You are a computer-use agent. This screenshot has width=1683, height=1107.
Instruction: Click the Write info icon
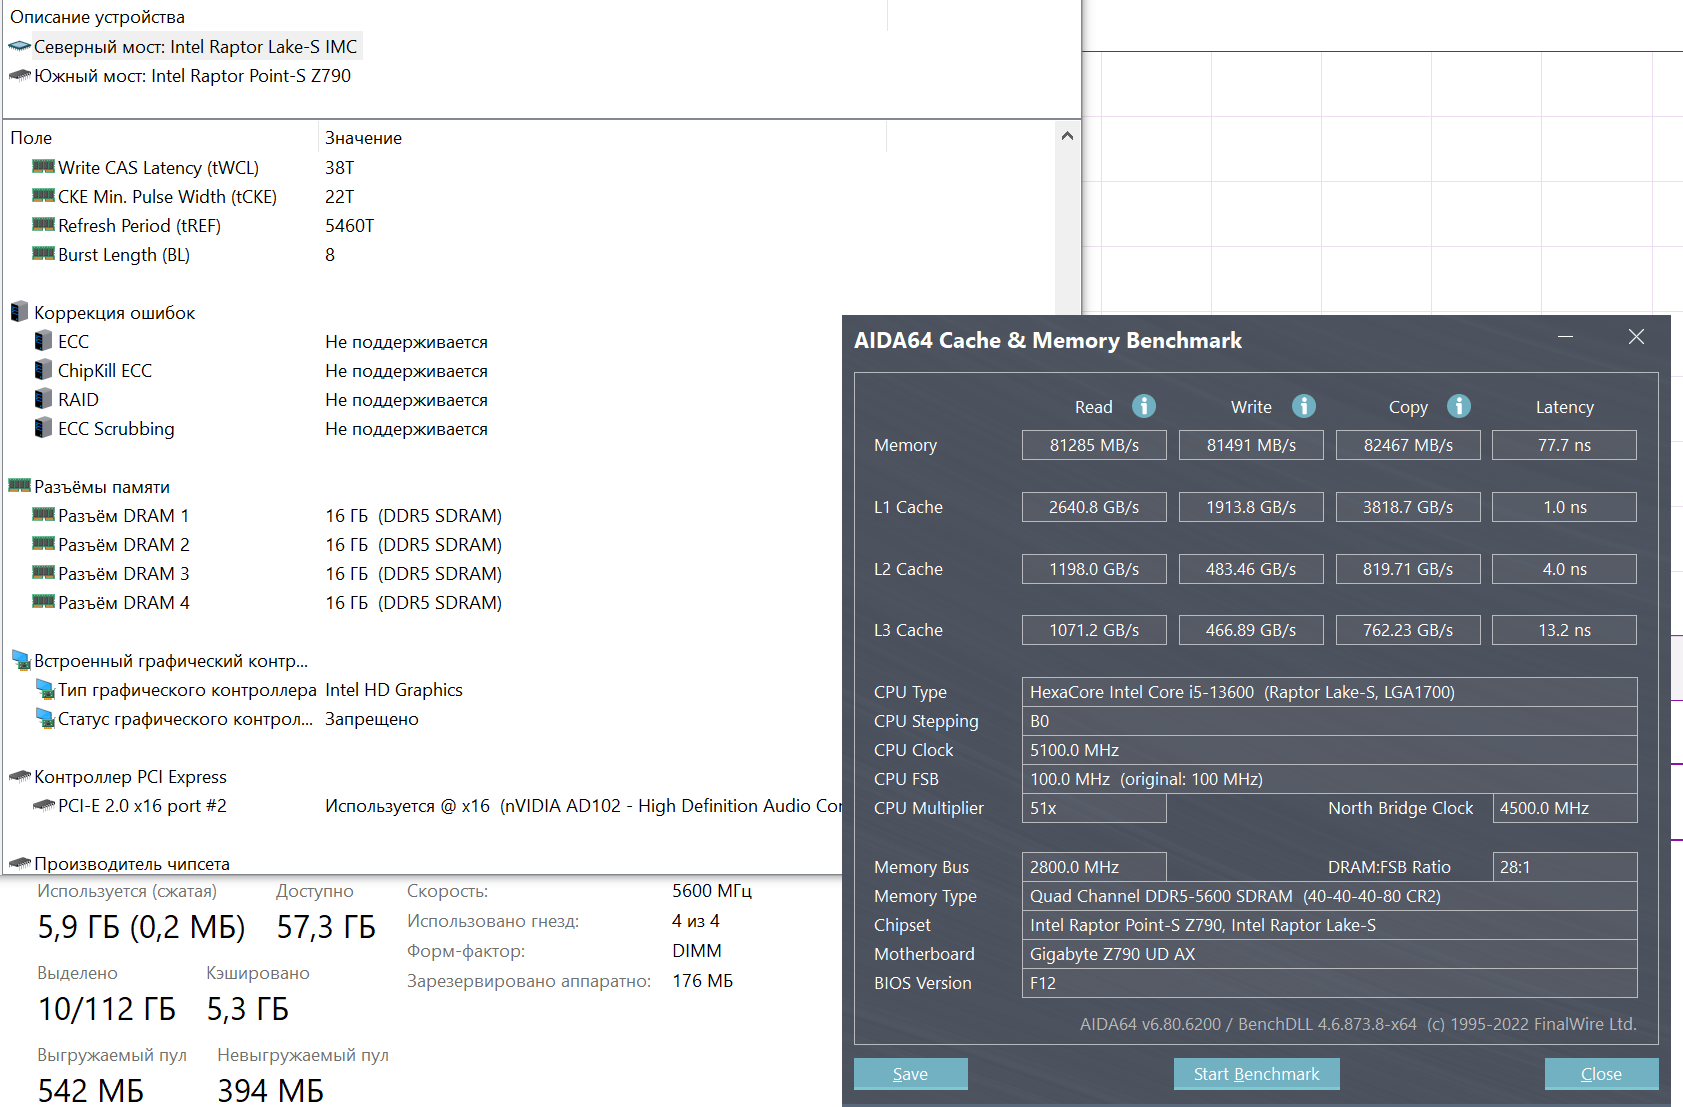pos(1304,406)
